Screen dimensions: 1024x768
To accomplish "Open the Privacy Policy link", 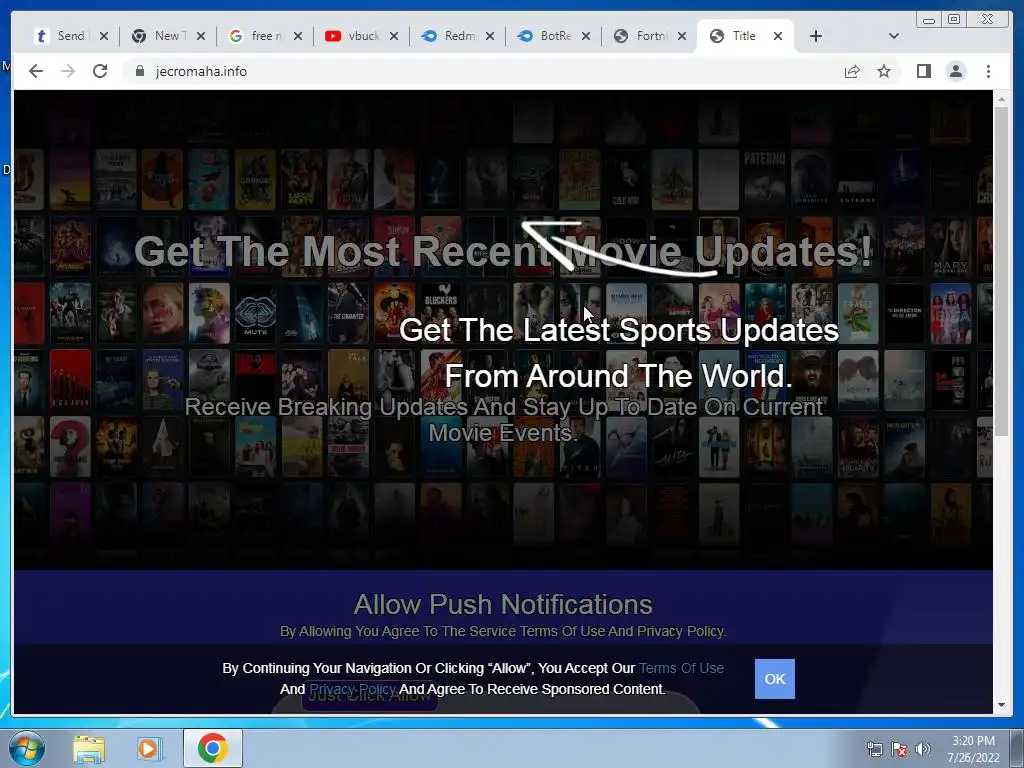I will point(352,689).
